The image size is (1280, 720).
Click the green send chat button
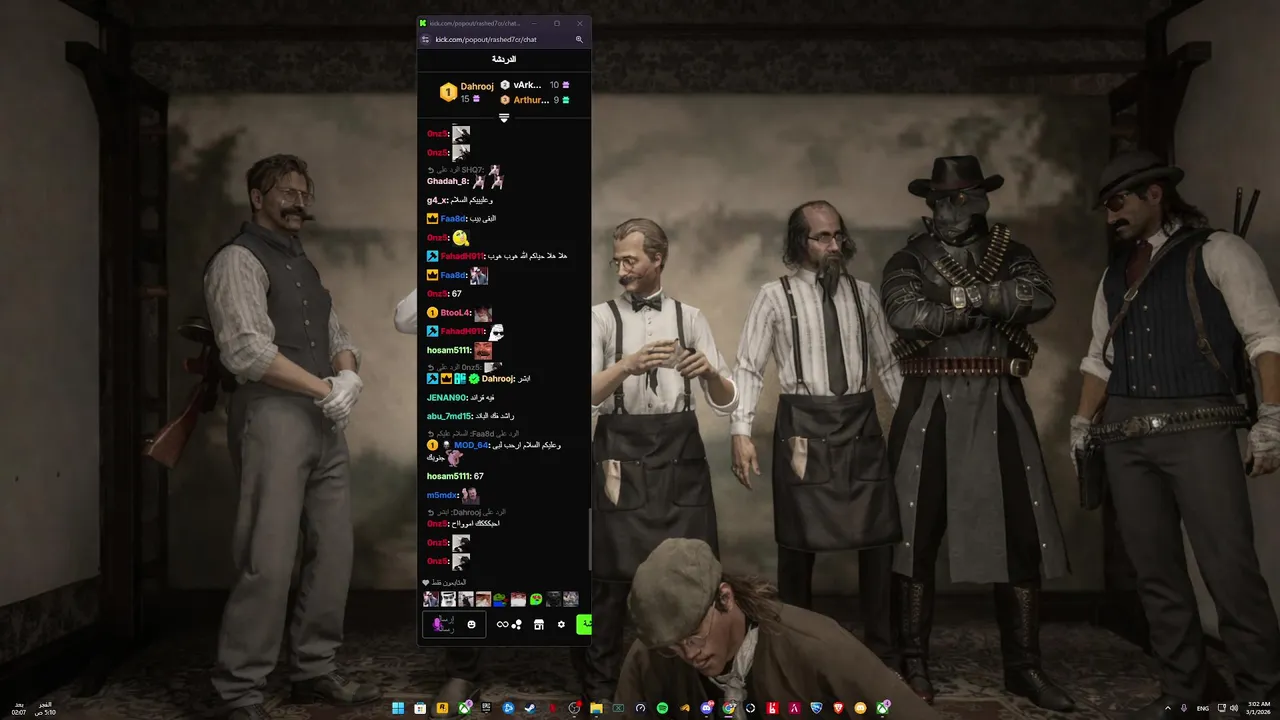[x=585, y=625]
